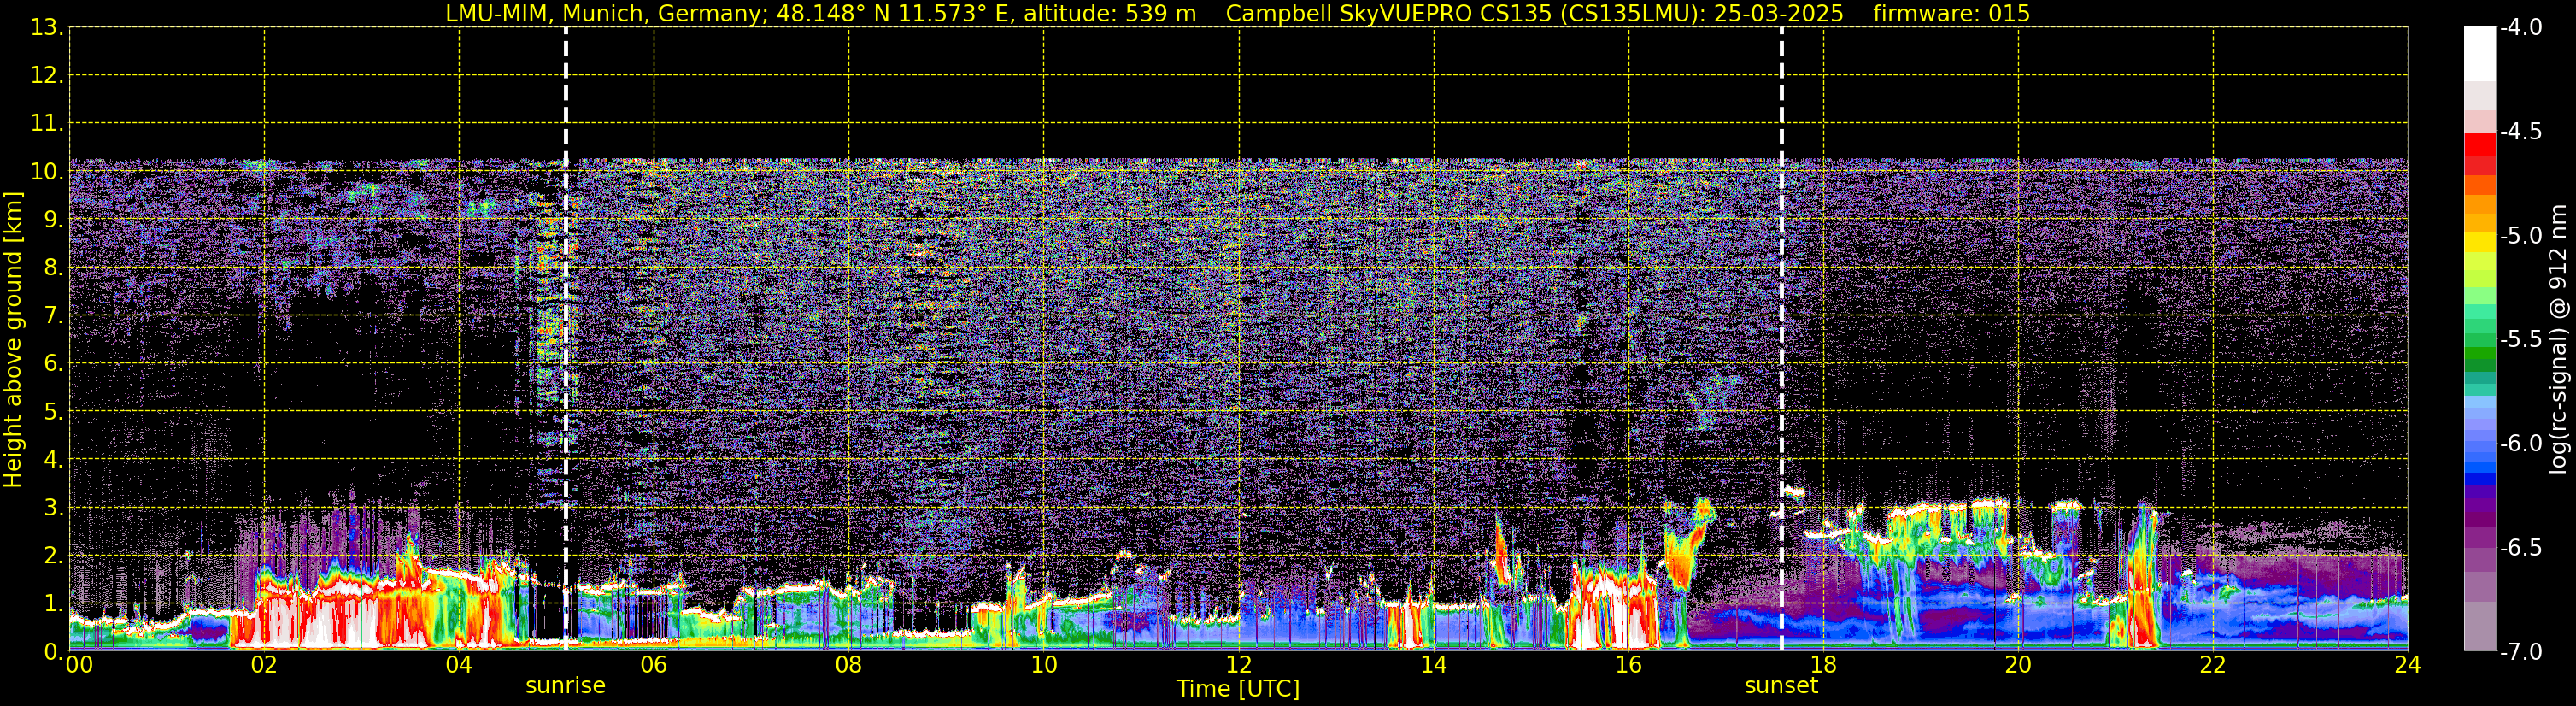Click the '20' time axis label
The width and height of the screenshot is (2576, 706).
click(x=2018, y=665)
